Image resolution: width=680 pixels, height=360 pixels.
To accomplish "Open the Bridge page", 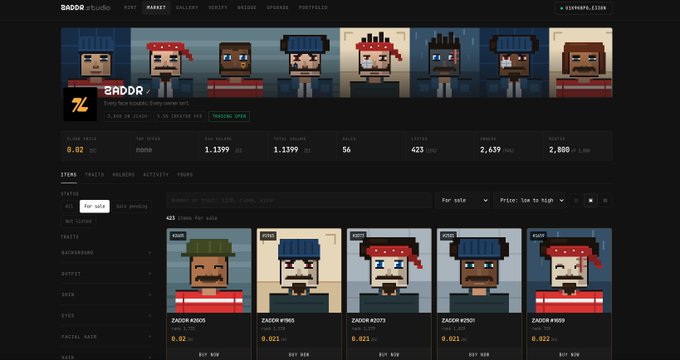I will 247,8.
